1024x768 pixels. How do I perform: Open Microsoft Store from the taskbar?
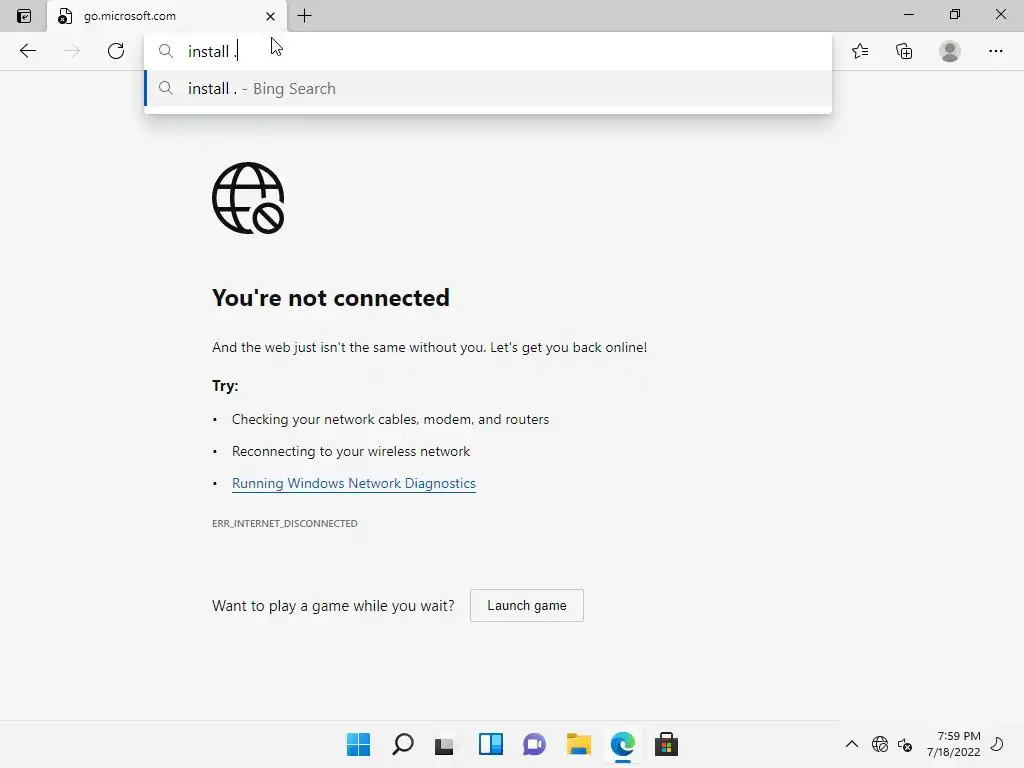[666, 744]
